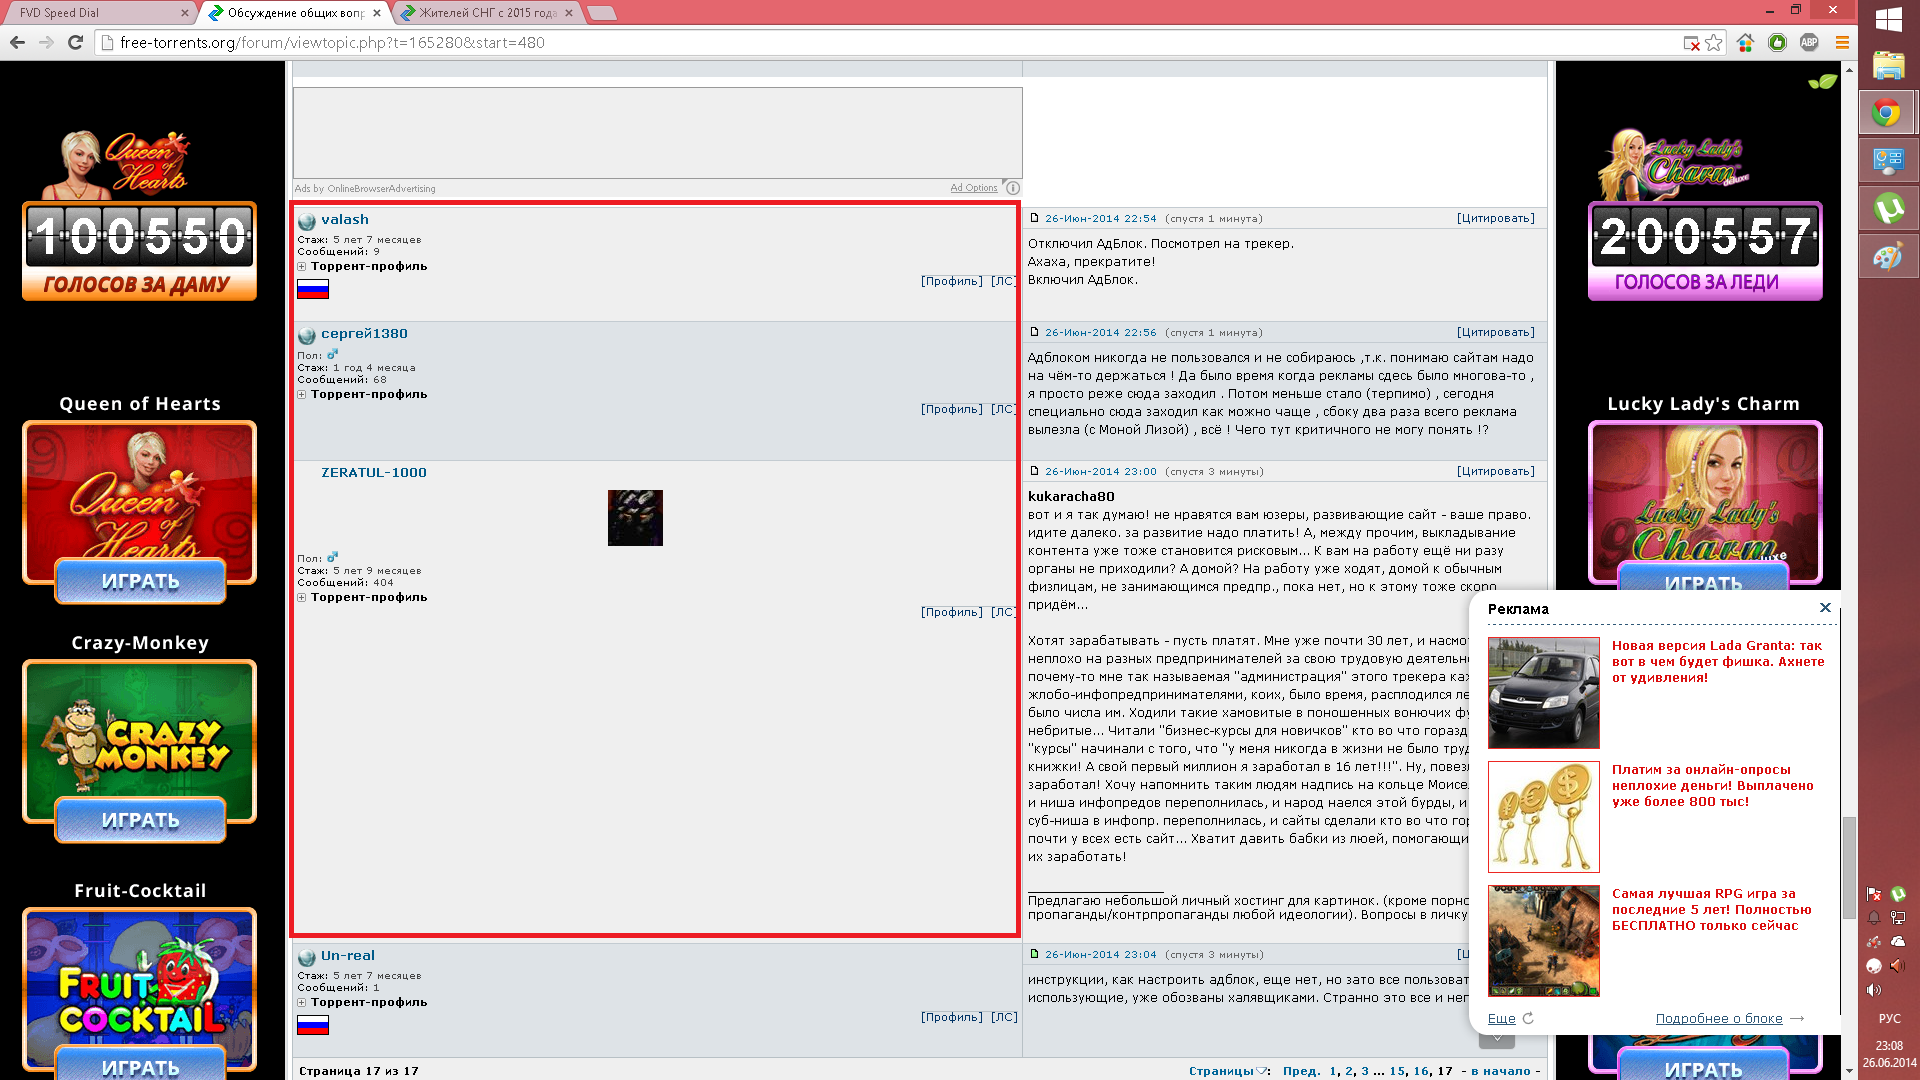
Task: Bookmark this page with the star icon
Action: click(1714, 43)
